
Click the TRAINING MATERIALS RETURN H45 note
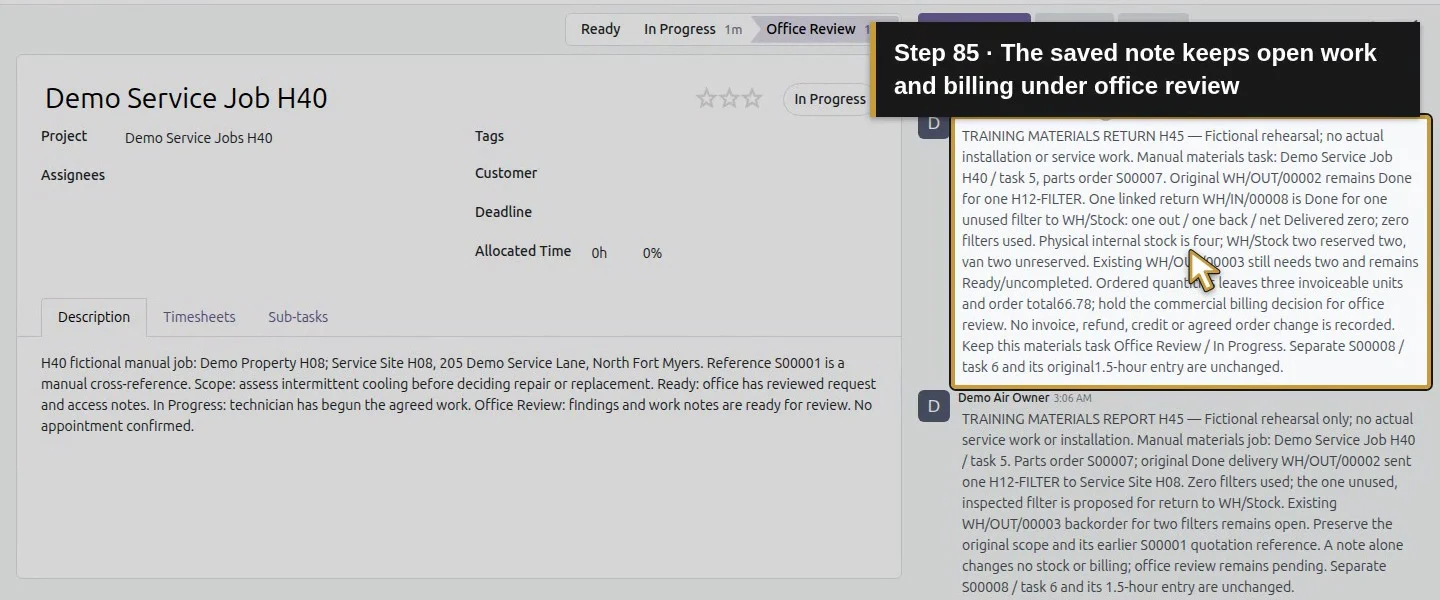click(1190, 251)
